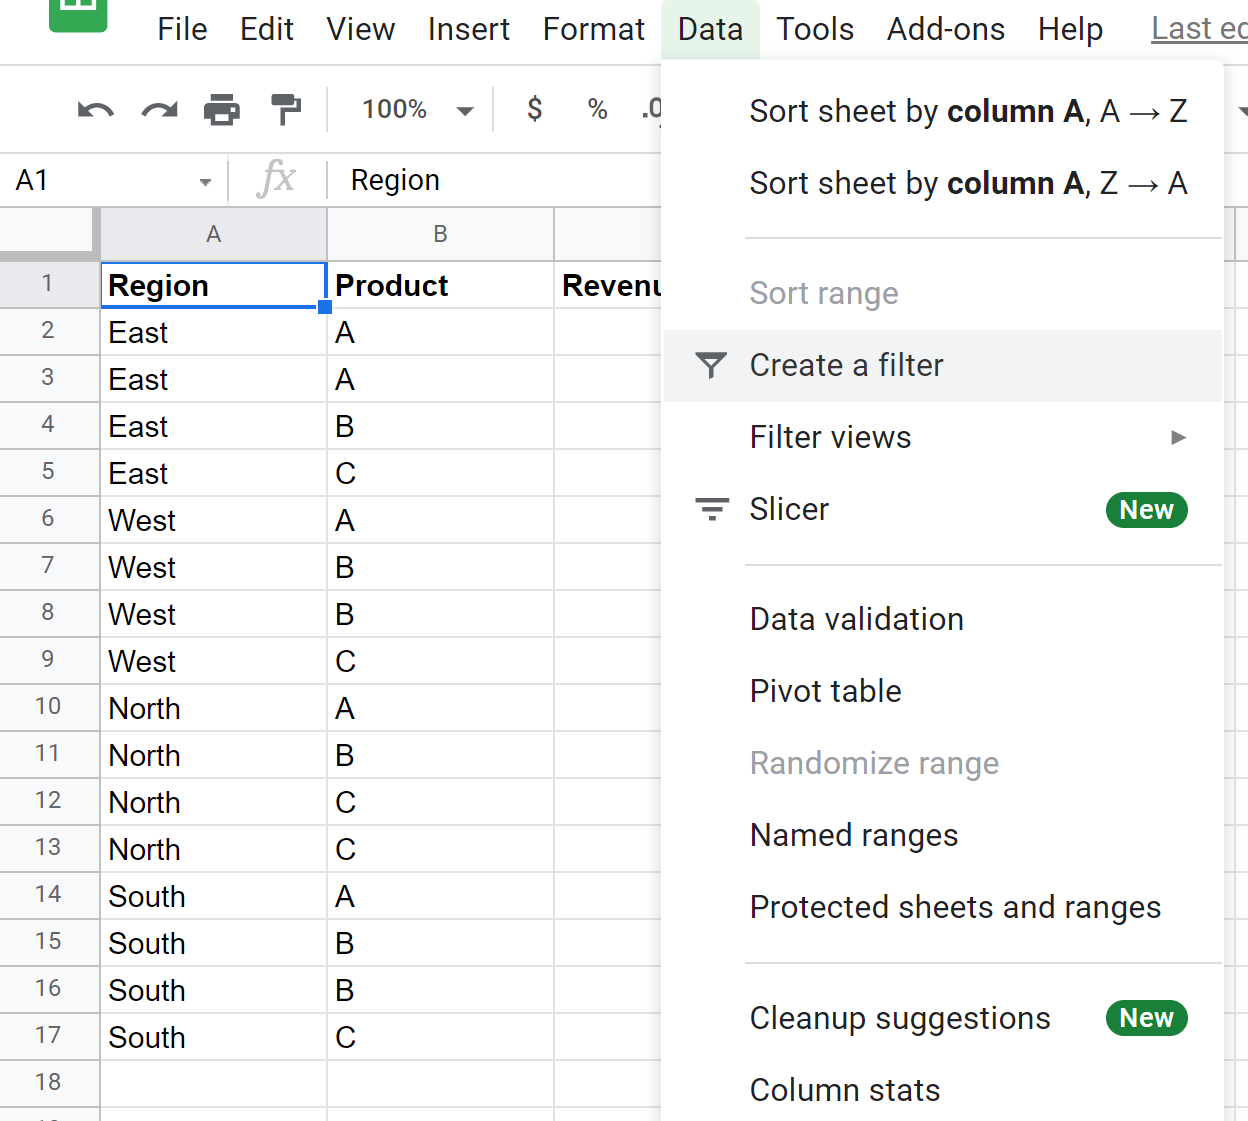Screen dimensions: 1248x1121
Task: Choose Sort sheet by column A, Z → A
Action: point(967,184)
